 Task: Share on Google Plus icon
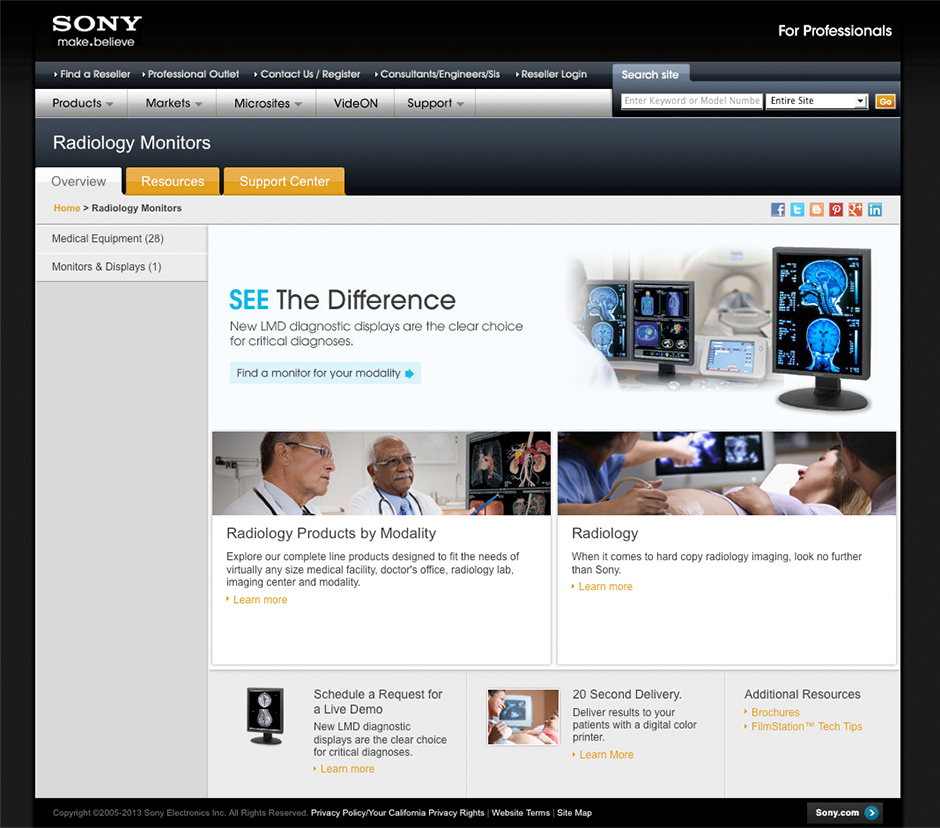(x=855, y=209)
